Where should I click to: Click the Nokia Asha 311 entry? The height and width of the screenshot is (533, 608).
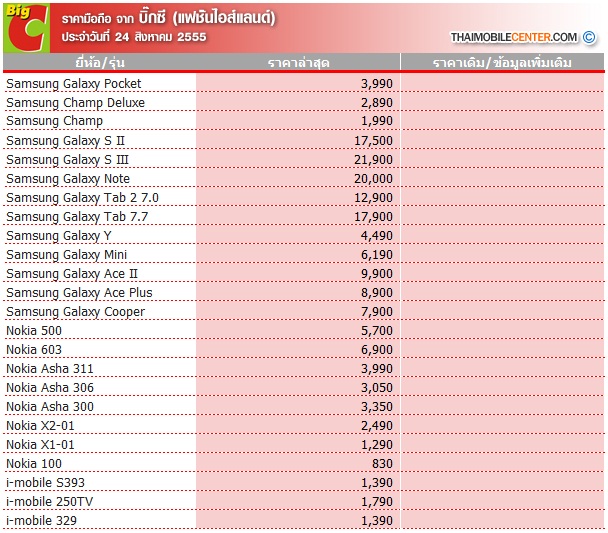(x=50, y=369)
